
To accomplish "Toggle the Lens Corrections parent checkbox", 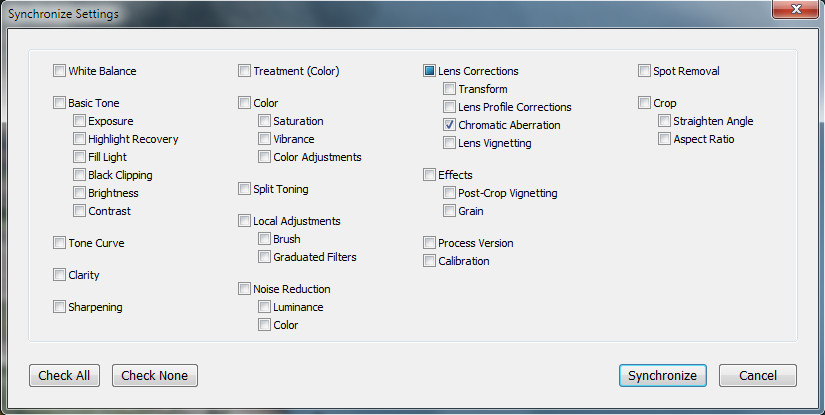I will [429, 70].
